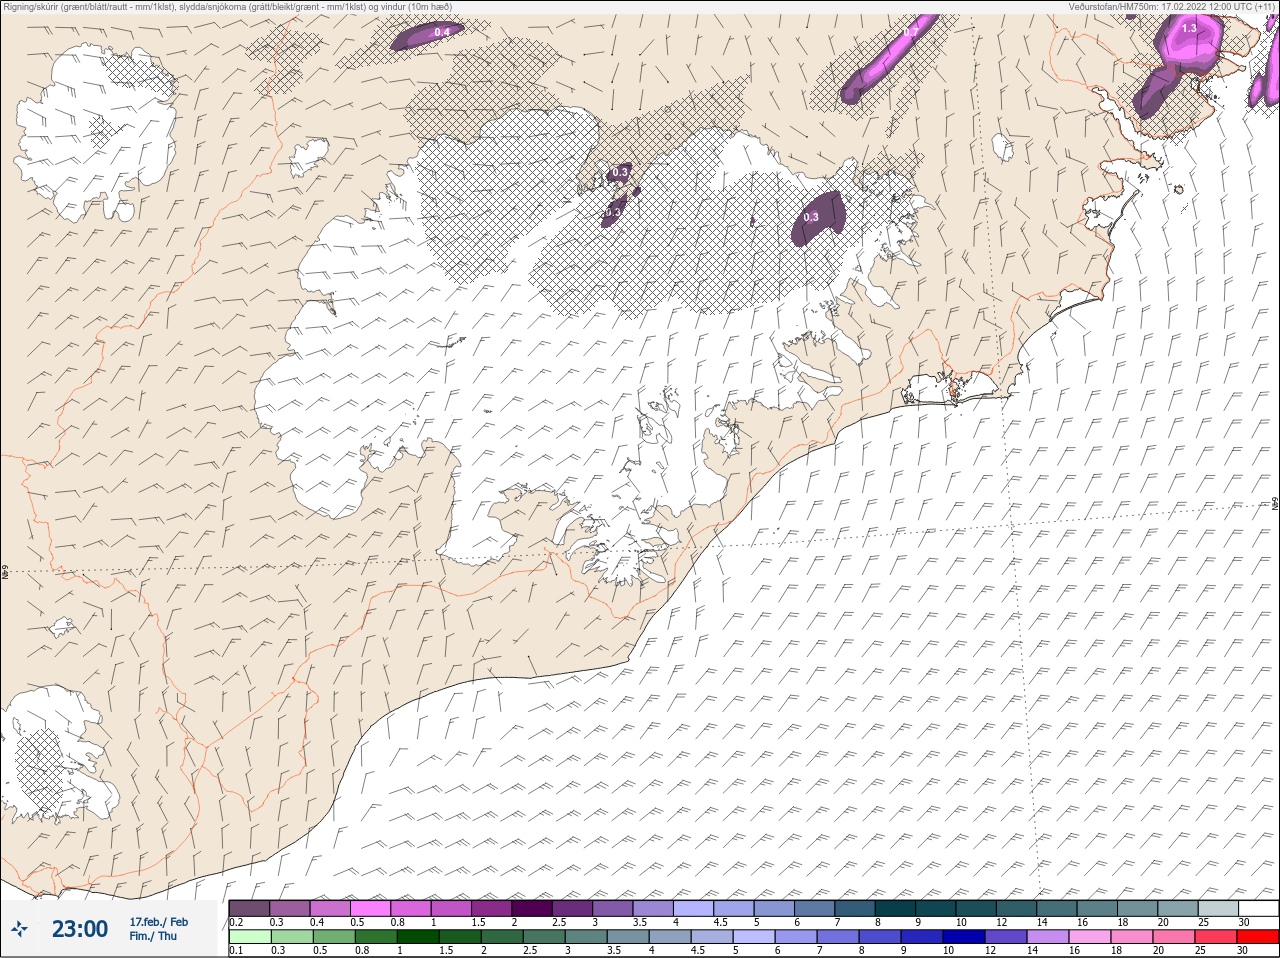Screen dimensions: 1280x958
Task: Click the '17.feb./ Feb' date text
Action: click(x=158, y=921)
